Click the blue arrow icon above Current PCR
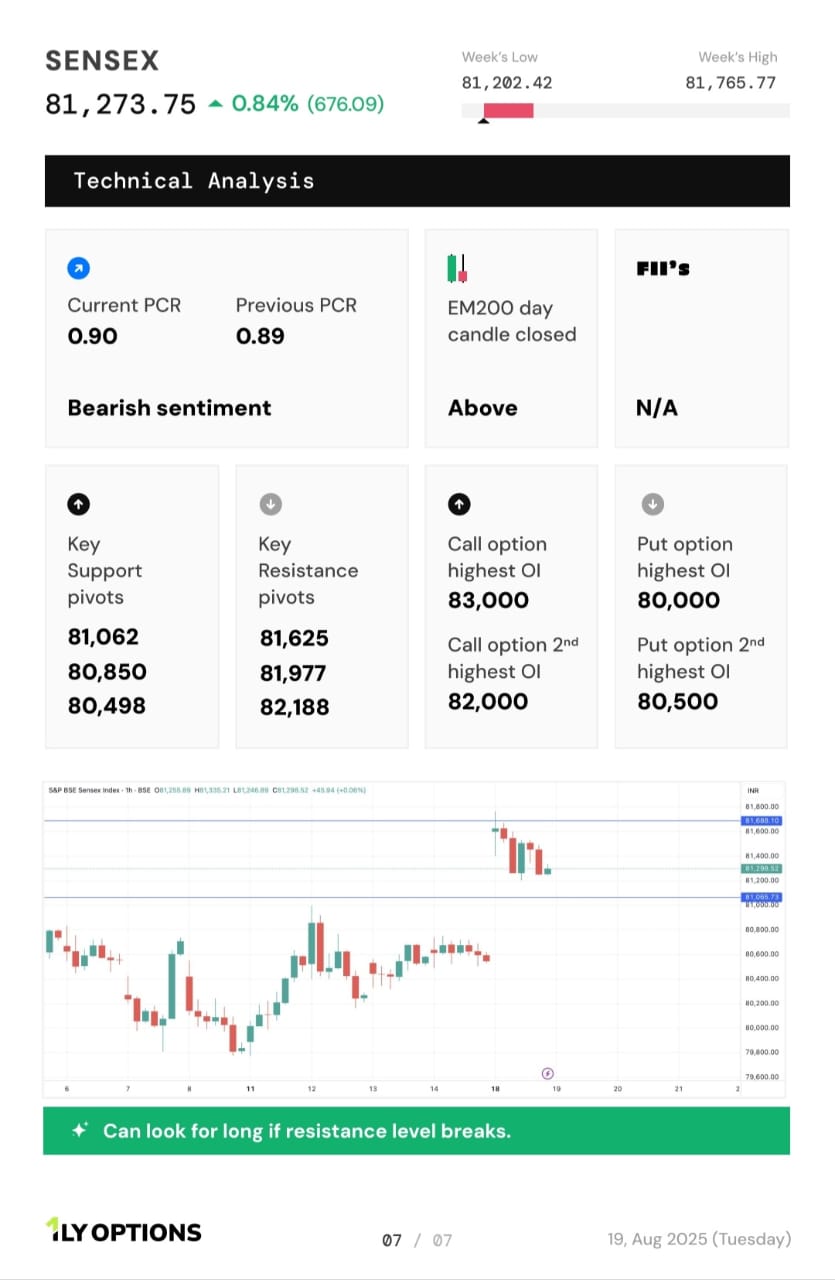The width and height of the screenshot is (835, 1280). click(x=78, y=268)
